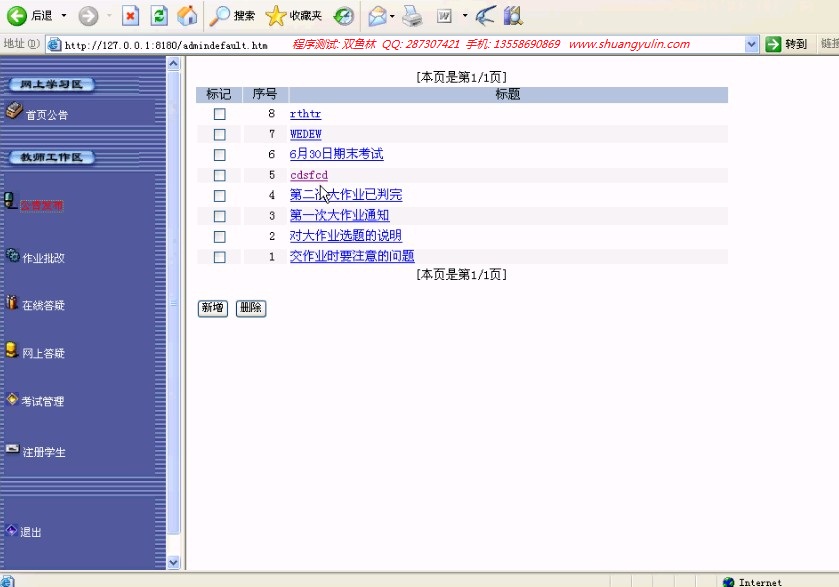Click the 标题 column header

click(508, 94)
